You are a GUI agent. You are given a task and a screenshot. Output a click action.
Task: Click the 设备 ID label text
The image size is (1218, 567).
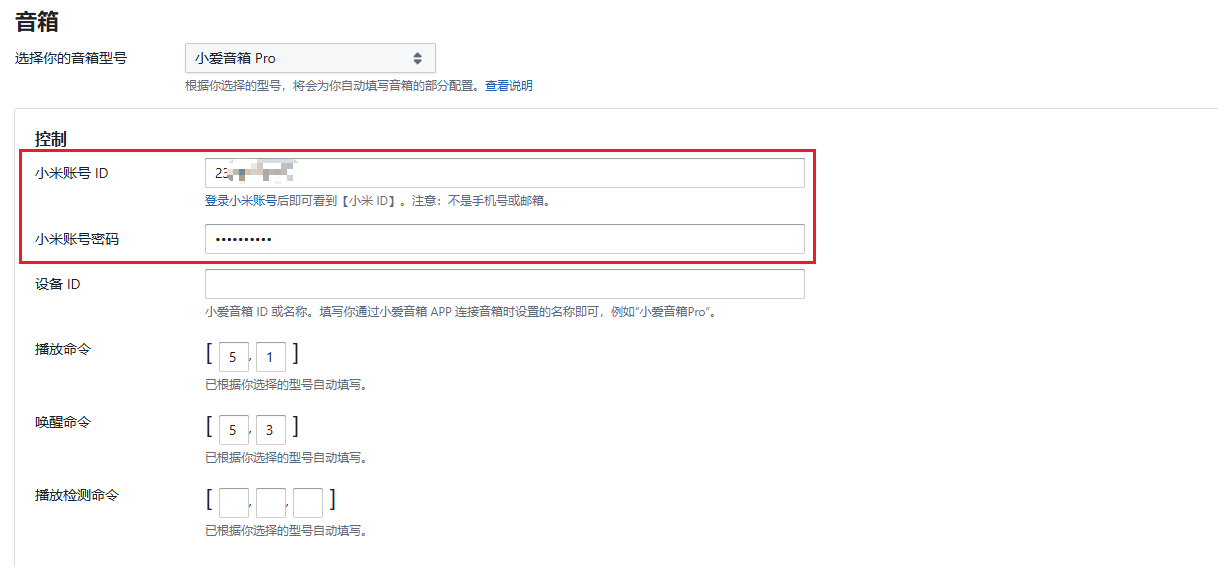point(58,284)
